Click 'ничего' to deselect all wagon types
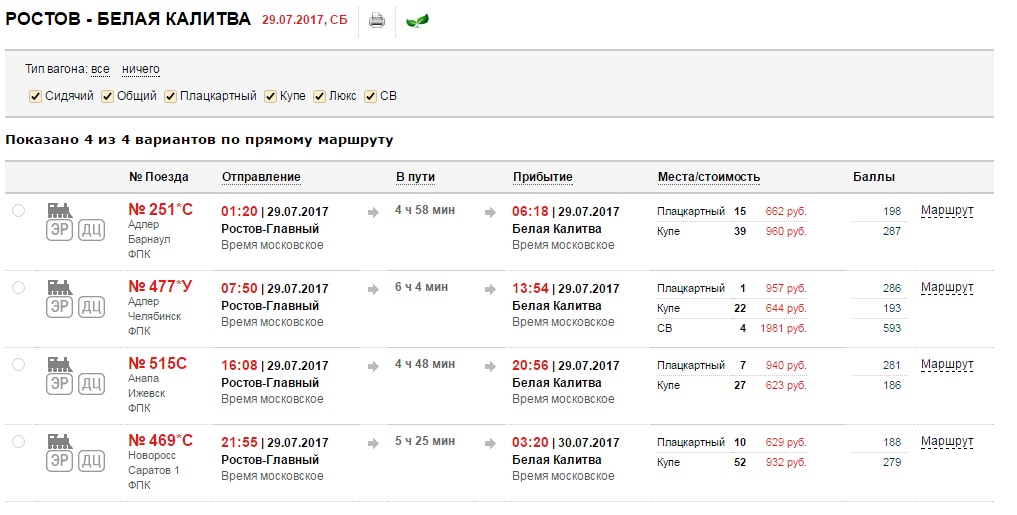The width and height of the screenshot is (1017, 515). pos(141,69)
